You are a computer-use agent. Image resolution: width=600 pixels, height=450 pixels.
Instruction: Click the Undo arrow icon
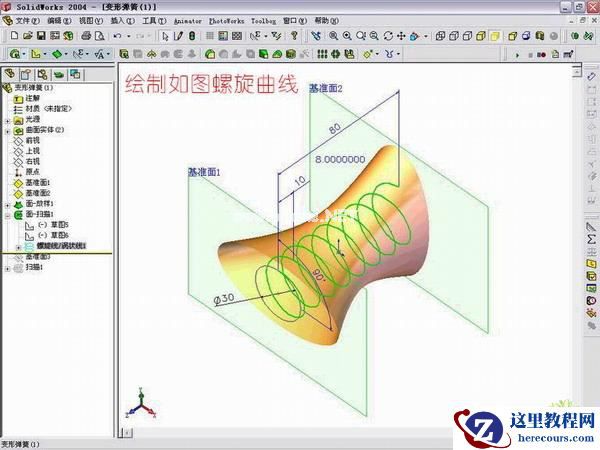pyautogui.click(x=117, y=36)
